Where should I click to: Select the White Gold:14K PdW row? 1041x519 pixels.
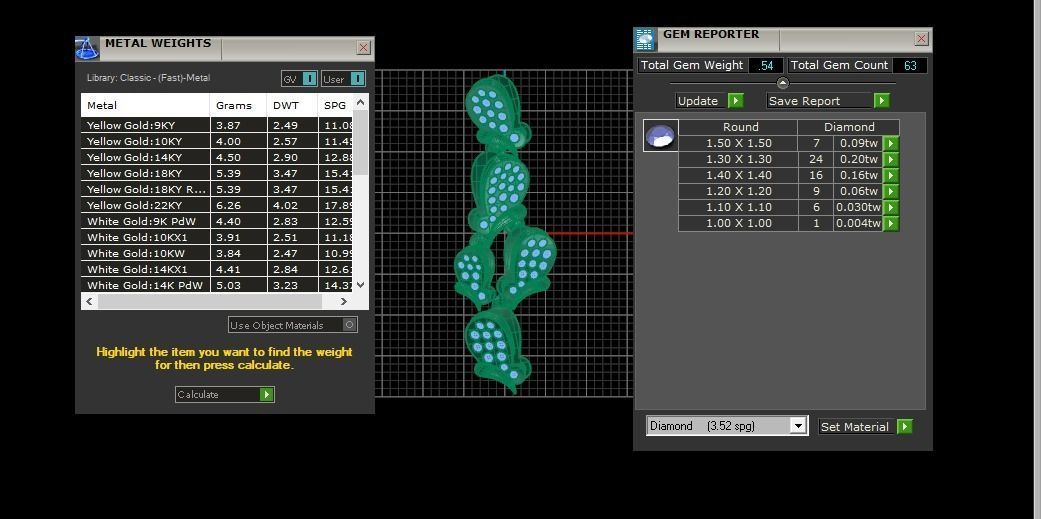point(216,285)
